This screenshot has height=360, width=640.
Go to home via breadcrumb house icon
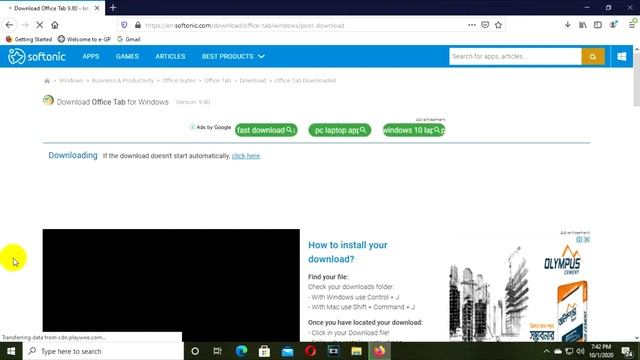(47, 81)
